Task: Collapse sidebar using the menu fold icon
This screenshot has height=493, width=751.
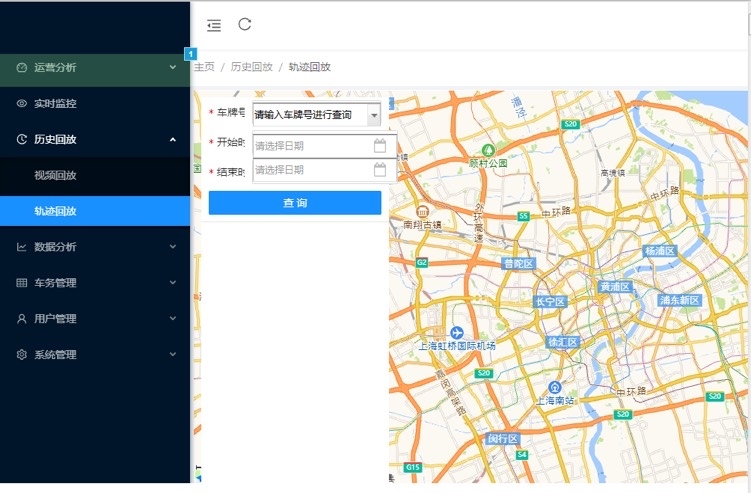Action: pos(214,25)
